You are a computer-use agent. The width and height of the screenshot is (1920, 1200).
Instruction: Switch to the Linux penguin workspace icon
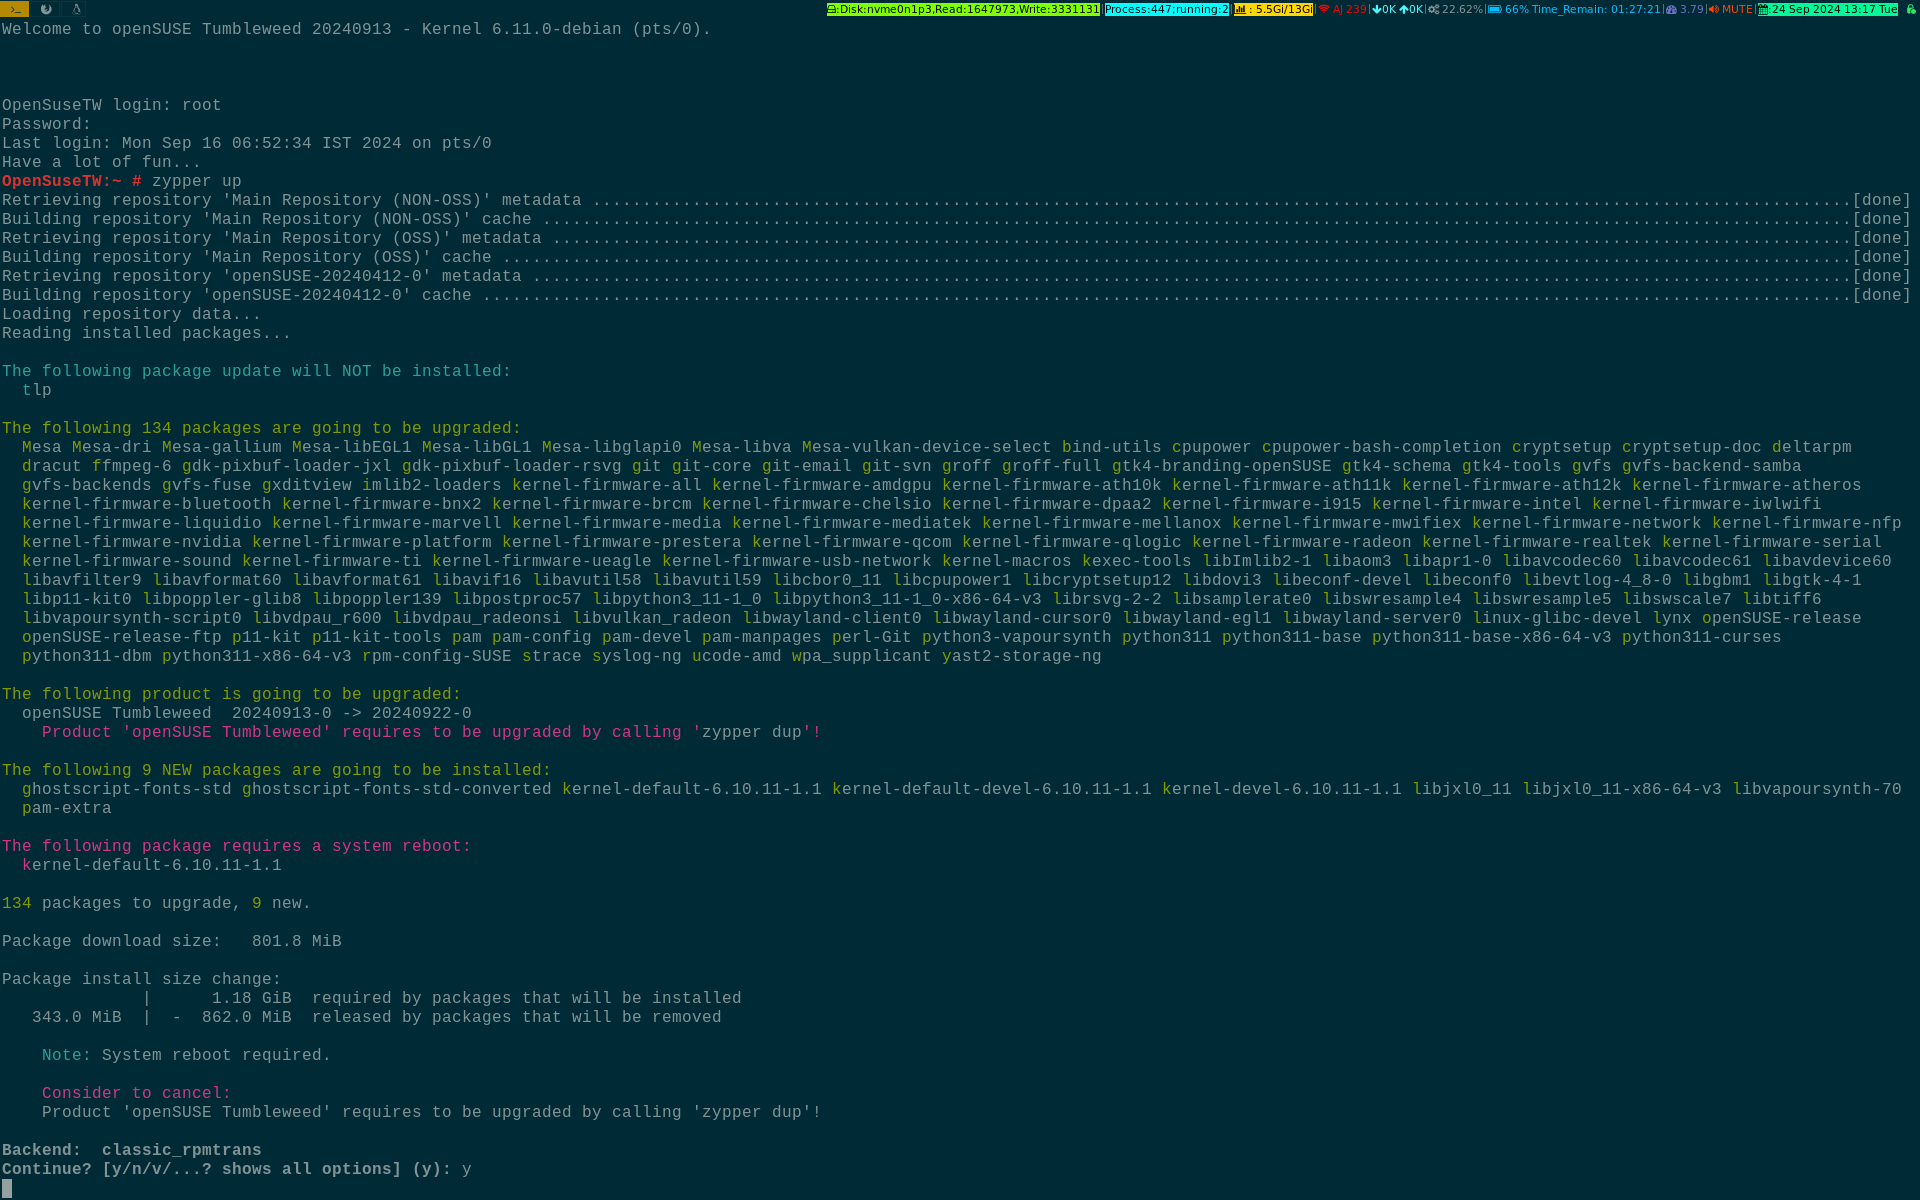[x=76, y=9]
